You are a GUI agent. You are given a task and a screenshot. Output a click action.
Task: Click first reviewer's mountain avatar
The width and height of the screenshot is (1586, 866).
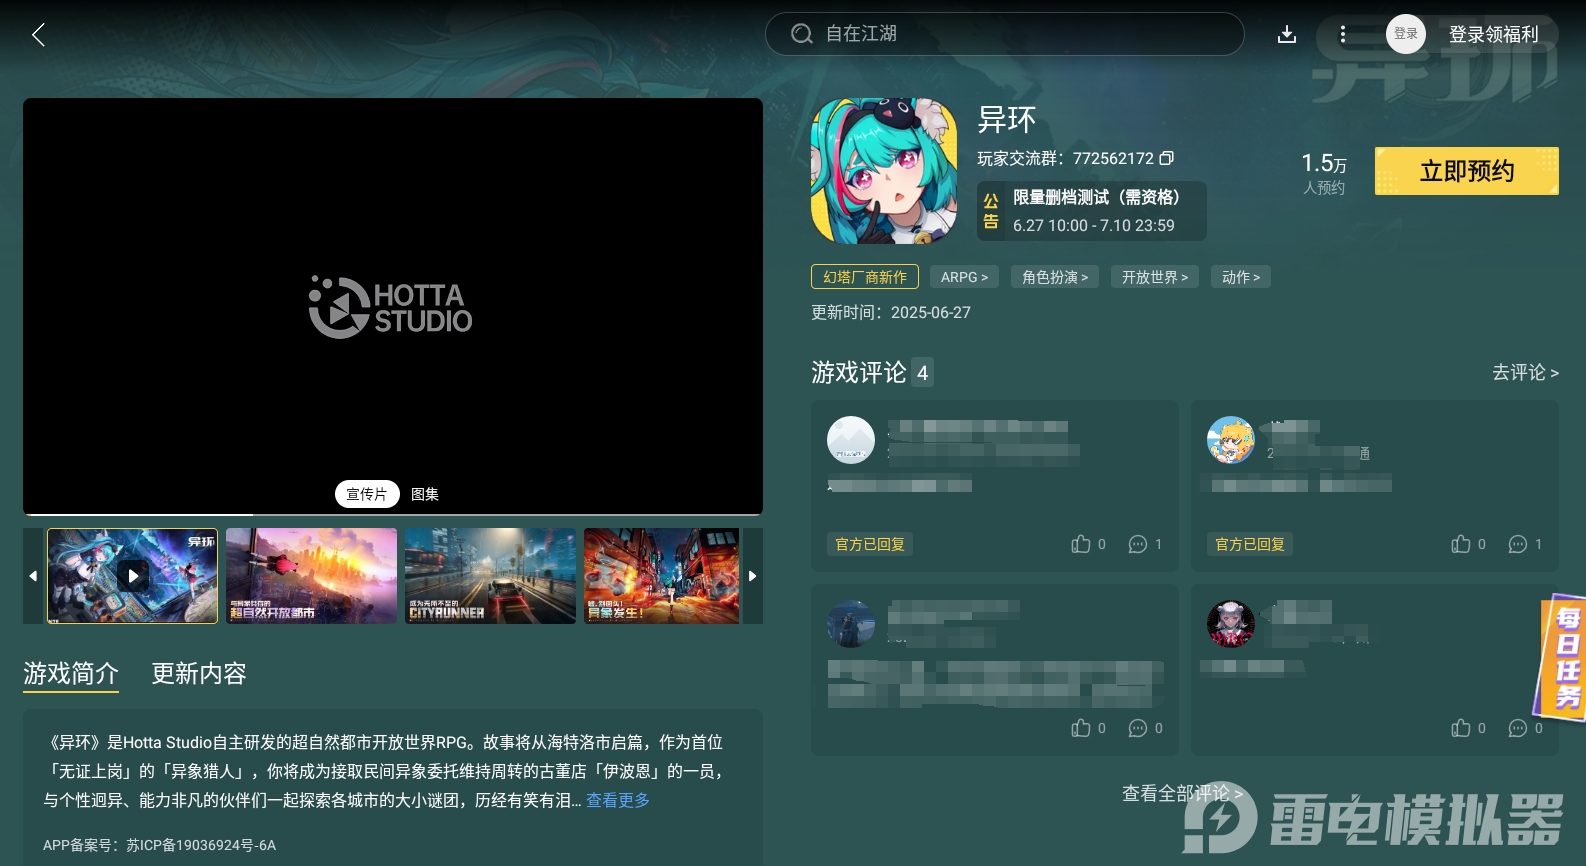point(851,440)
